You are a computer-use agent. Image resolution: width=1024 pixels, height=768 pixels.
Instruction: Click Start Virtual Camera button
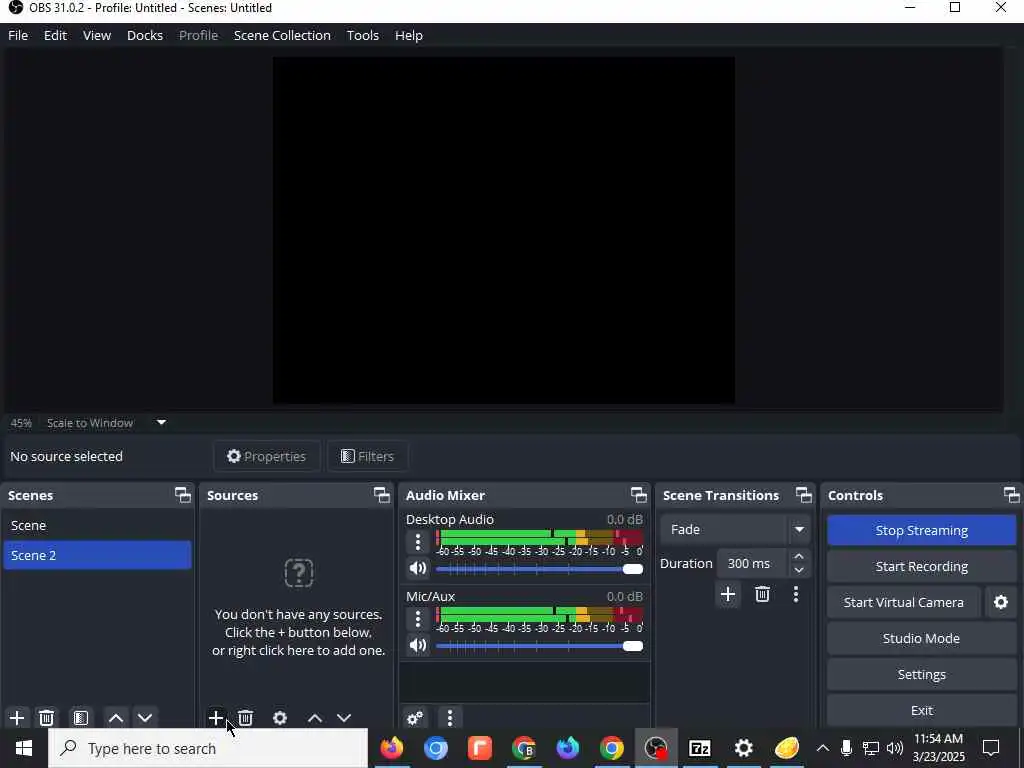(x=904, y=602)
